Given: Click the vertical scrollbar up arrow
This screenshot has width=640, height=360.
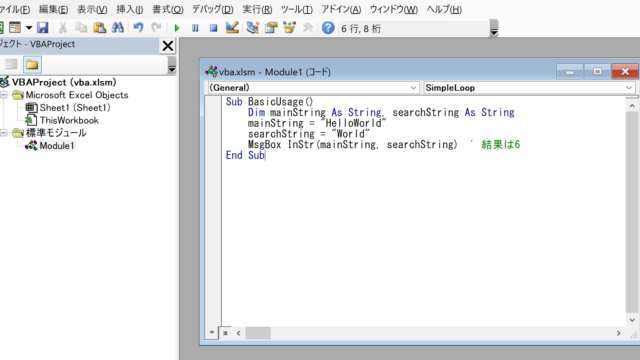Looking at the screenshot, I should click(x=632, y=106).
